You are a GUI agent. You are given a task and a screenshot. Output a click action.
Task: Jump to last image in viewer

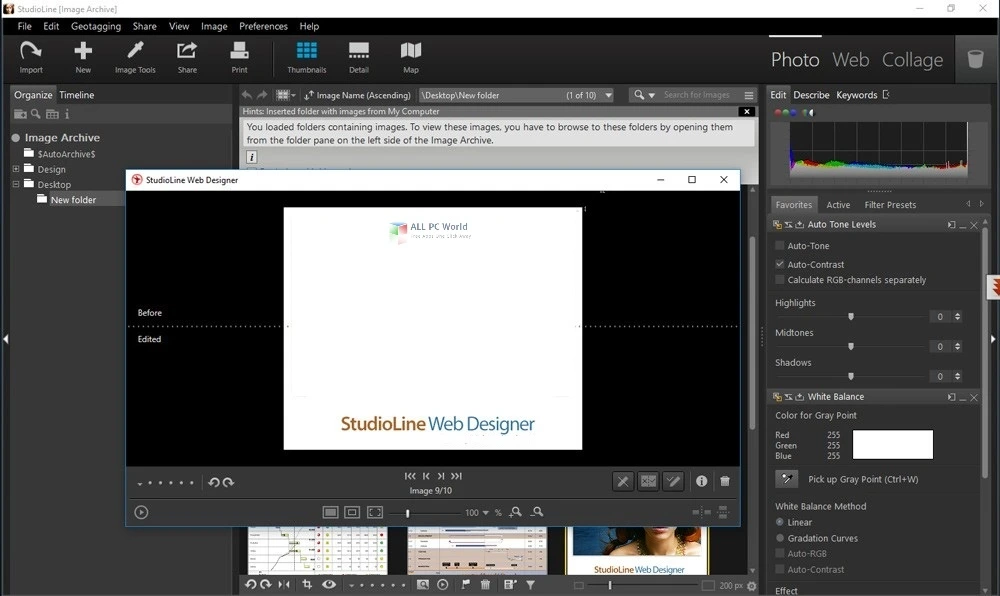coord(457,476)
